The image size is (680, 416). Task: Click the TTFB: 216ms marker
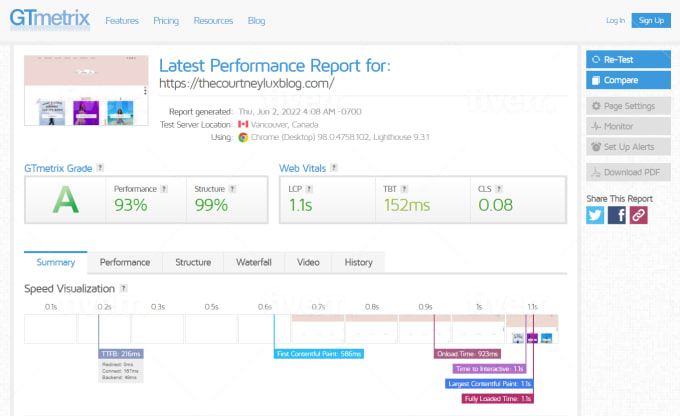(x=121, y=354)
